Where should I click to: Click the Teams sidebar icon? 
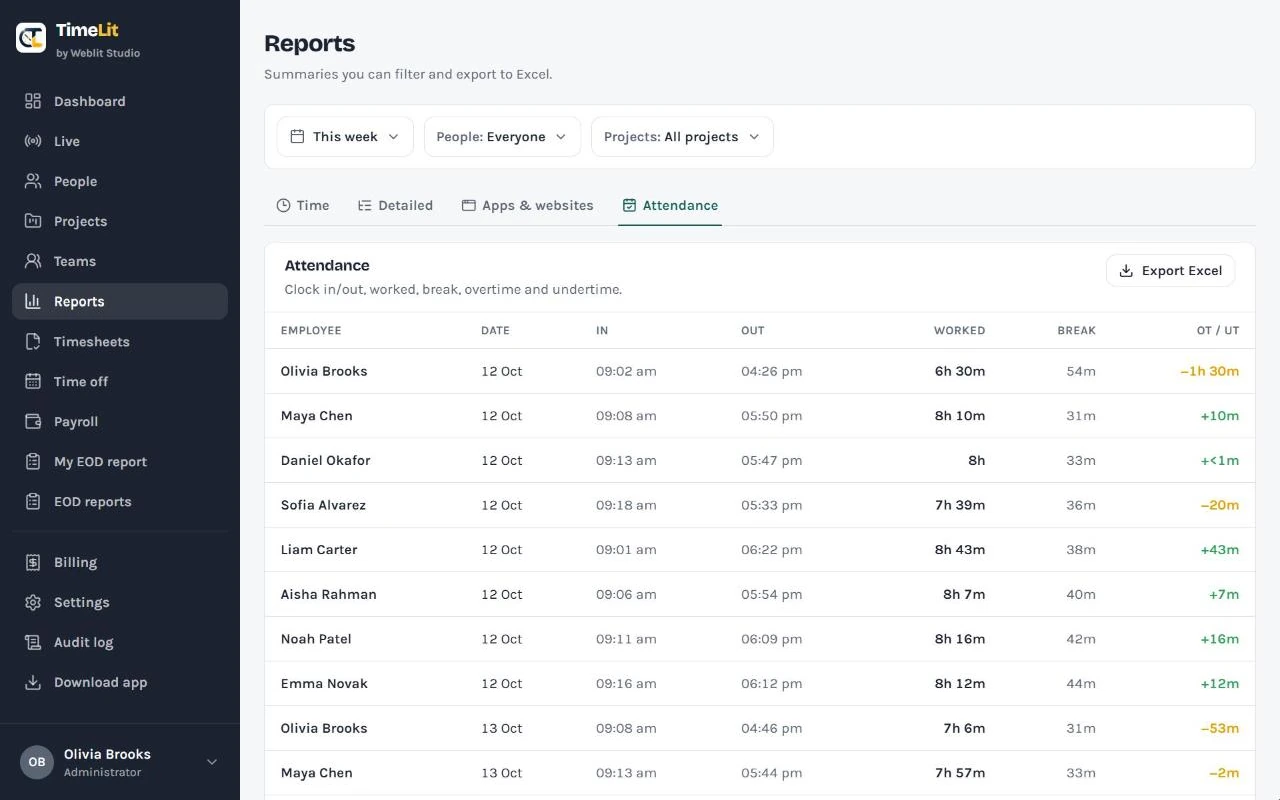coord(33,261)
